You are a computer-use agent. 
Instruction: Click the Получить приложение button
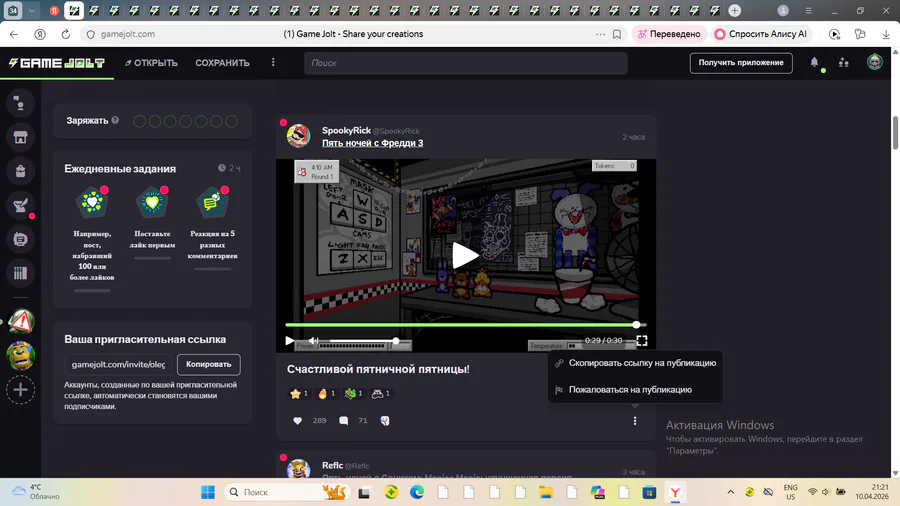pos(740,63)
